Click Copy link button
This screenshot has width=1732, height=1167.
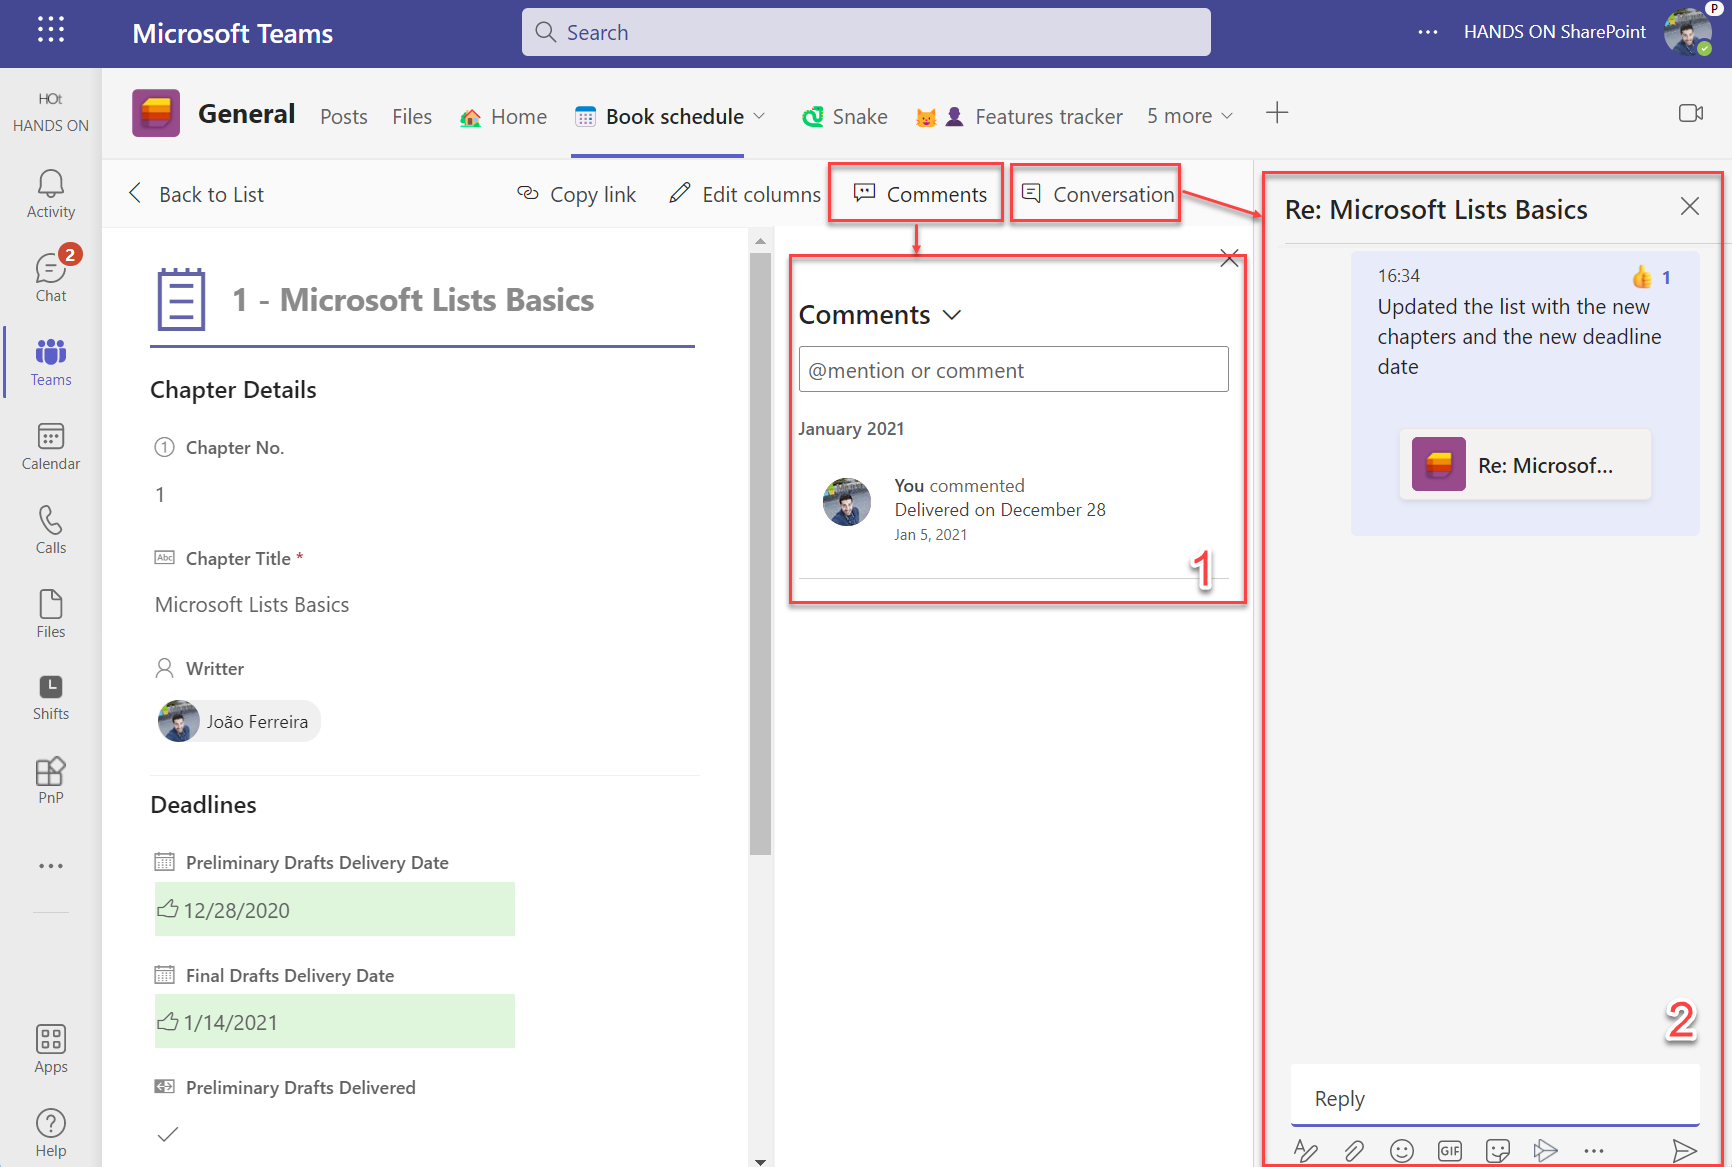tap(577, 194)
